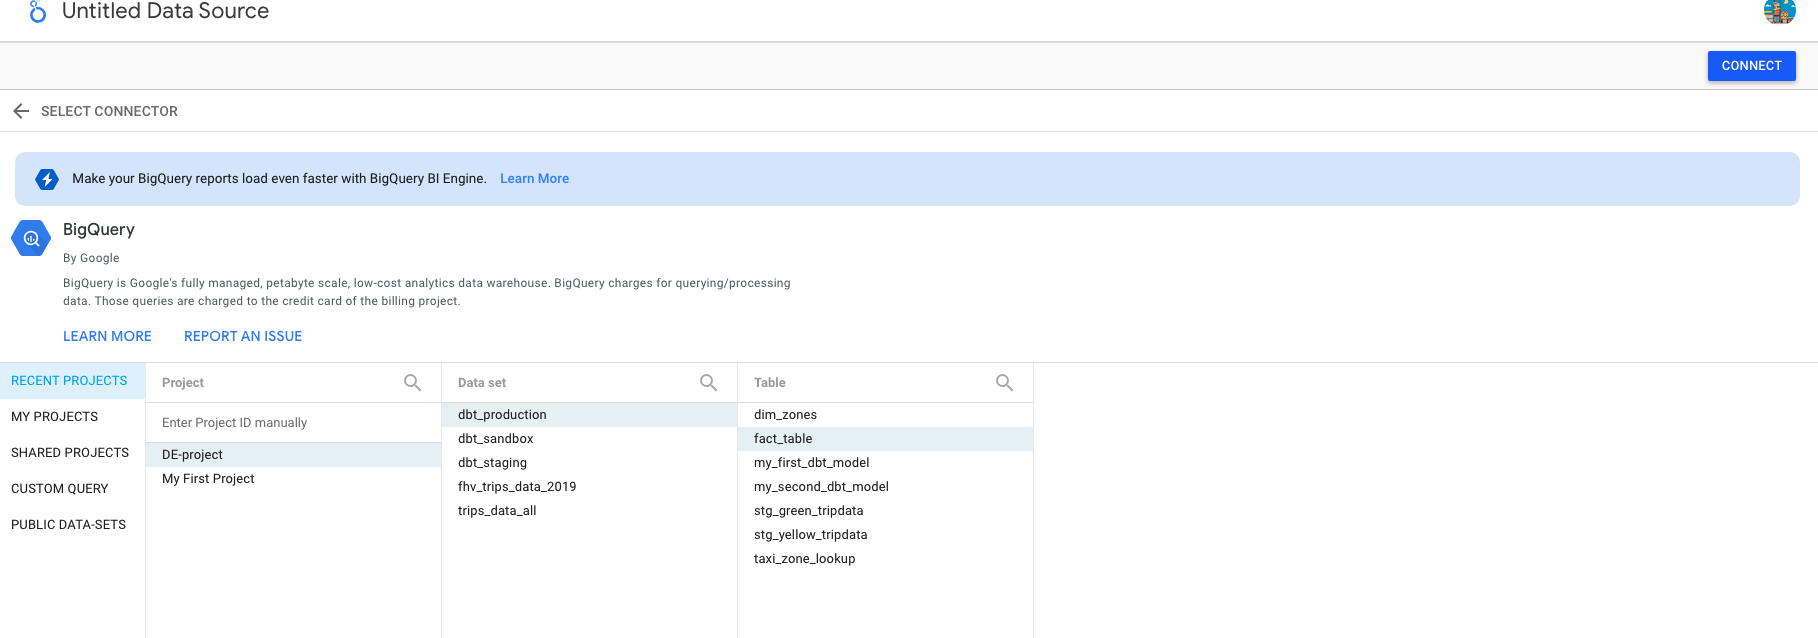
Task: Select the dbt_production data set
Action: (x=589, y=415)
